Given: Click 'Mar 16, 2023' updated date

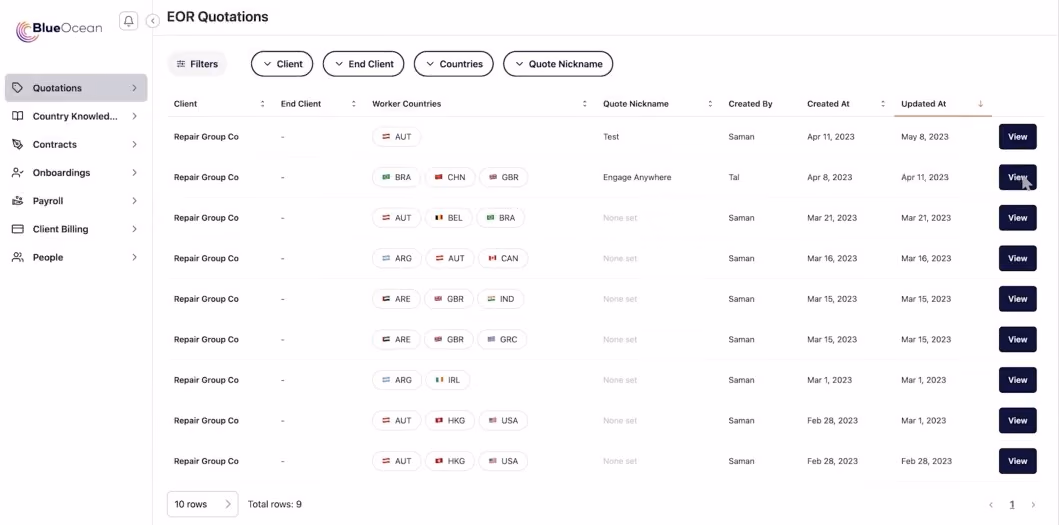Looking at the screenshot, I should pyautogui.click(x=926, y=258).
